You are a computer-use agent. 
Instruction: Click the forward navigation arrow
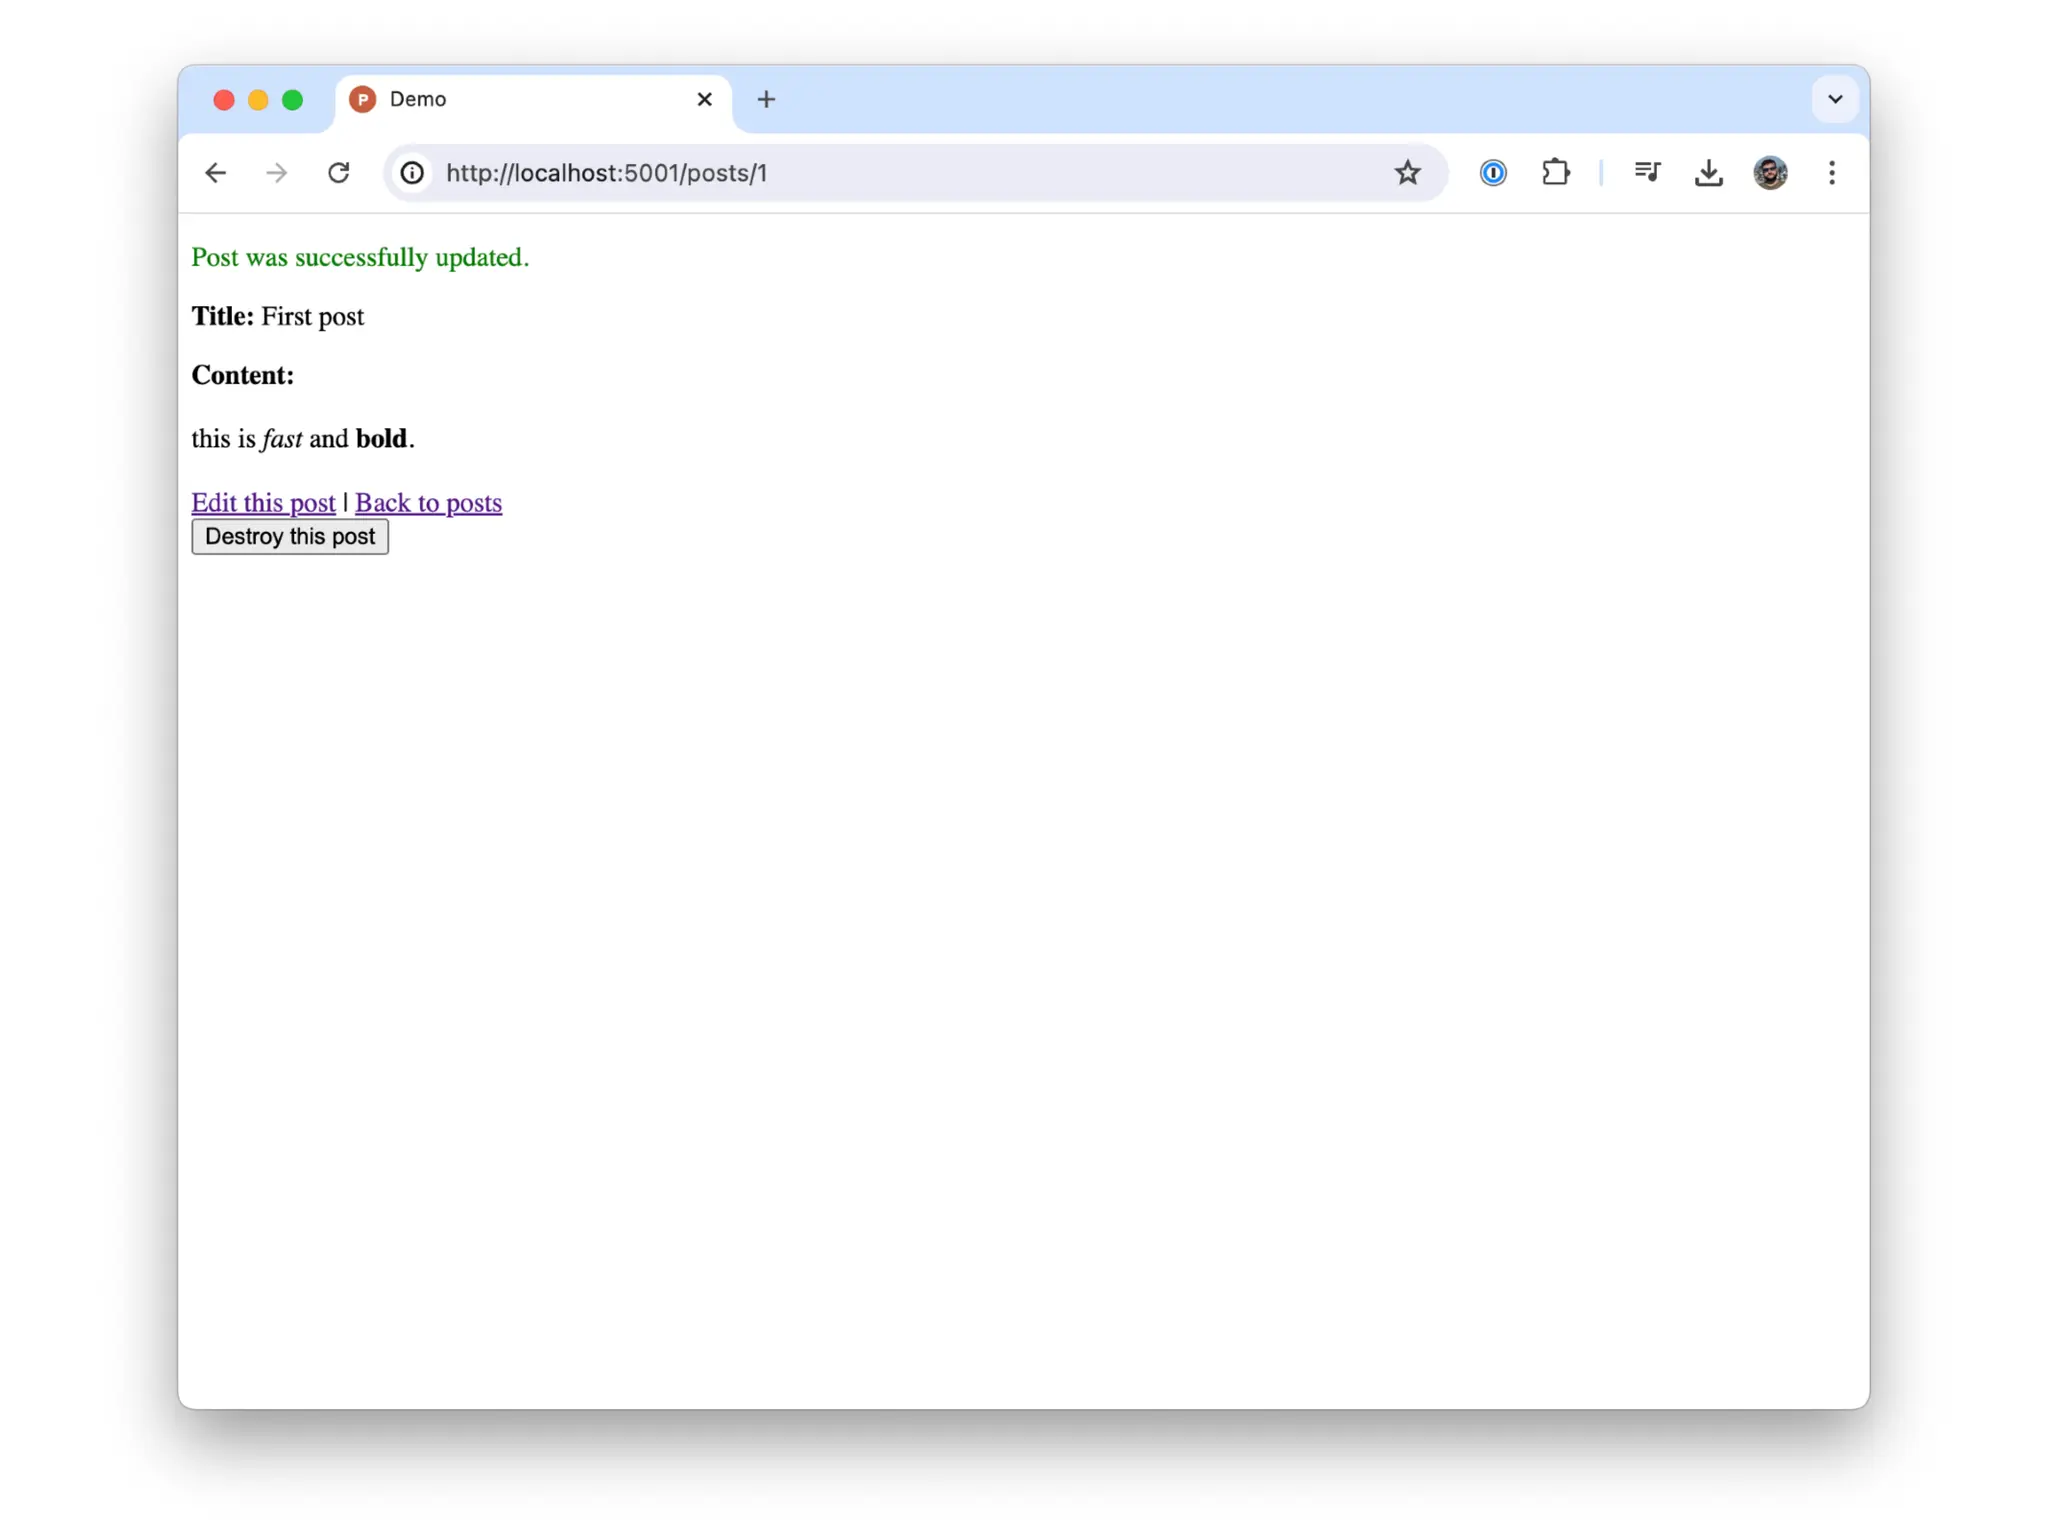click(277, 173)
